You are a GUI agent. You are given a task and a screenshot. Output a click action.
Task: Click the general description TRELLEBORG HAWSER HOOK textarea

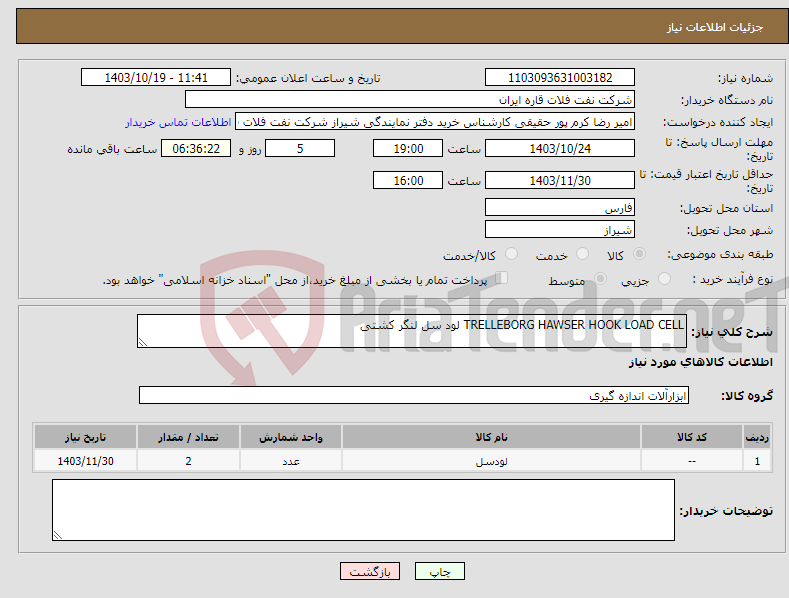point(412,331)
